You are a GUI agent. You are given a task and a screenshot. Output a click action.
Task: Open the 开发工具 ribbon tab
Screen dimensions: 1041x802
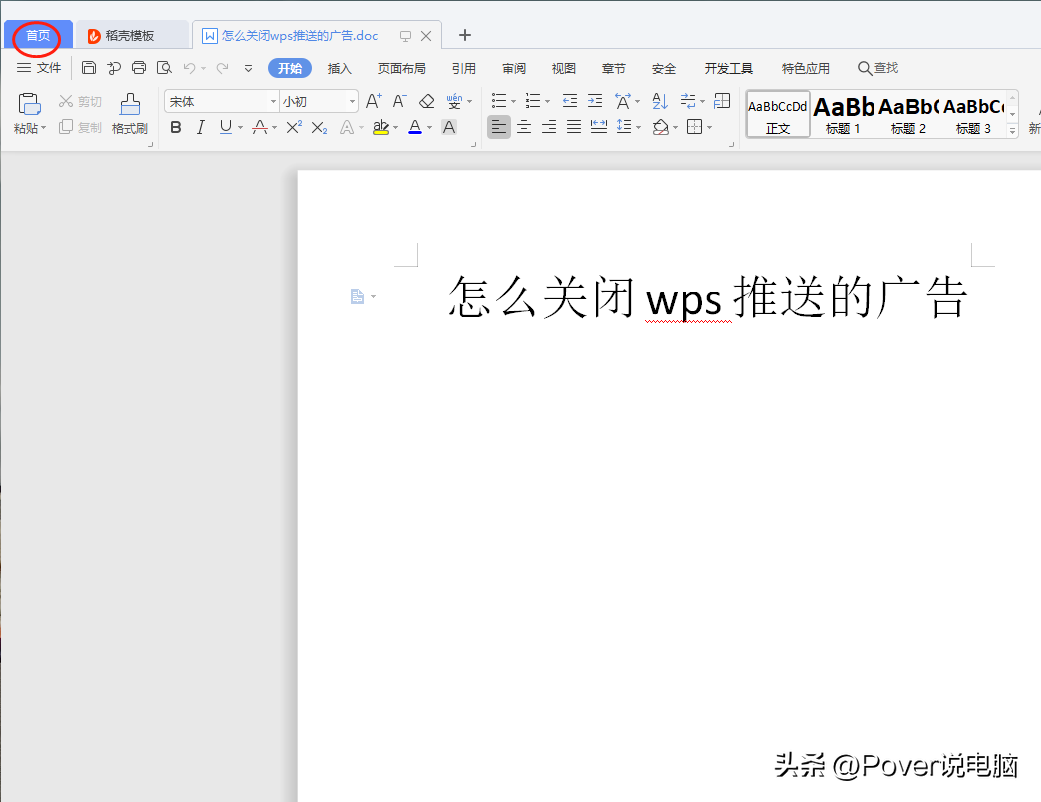728,68
